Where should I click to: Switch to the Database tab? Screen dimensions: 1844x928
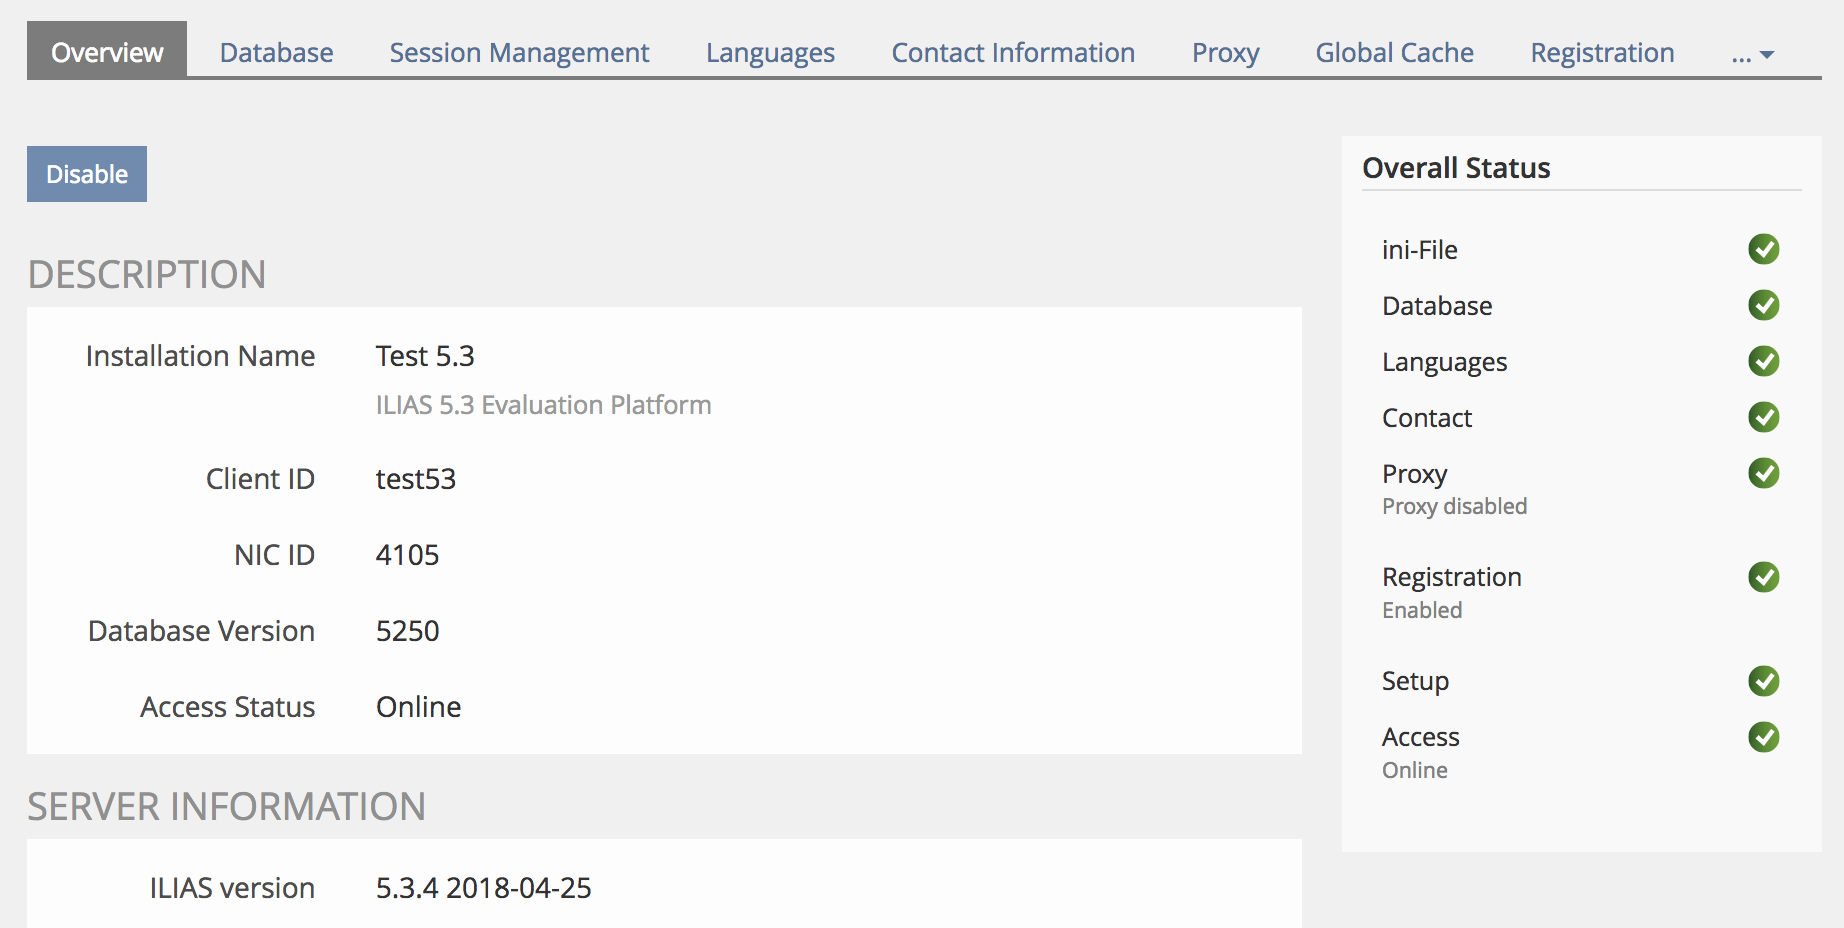click(276, 53)
